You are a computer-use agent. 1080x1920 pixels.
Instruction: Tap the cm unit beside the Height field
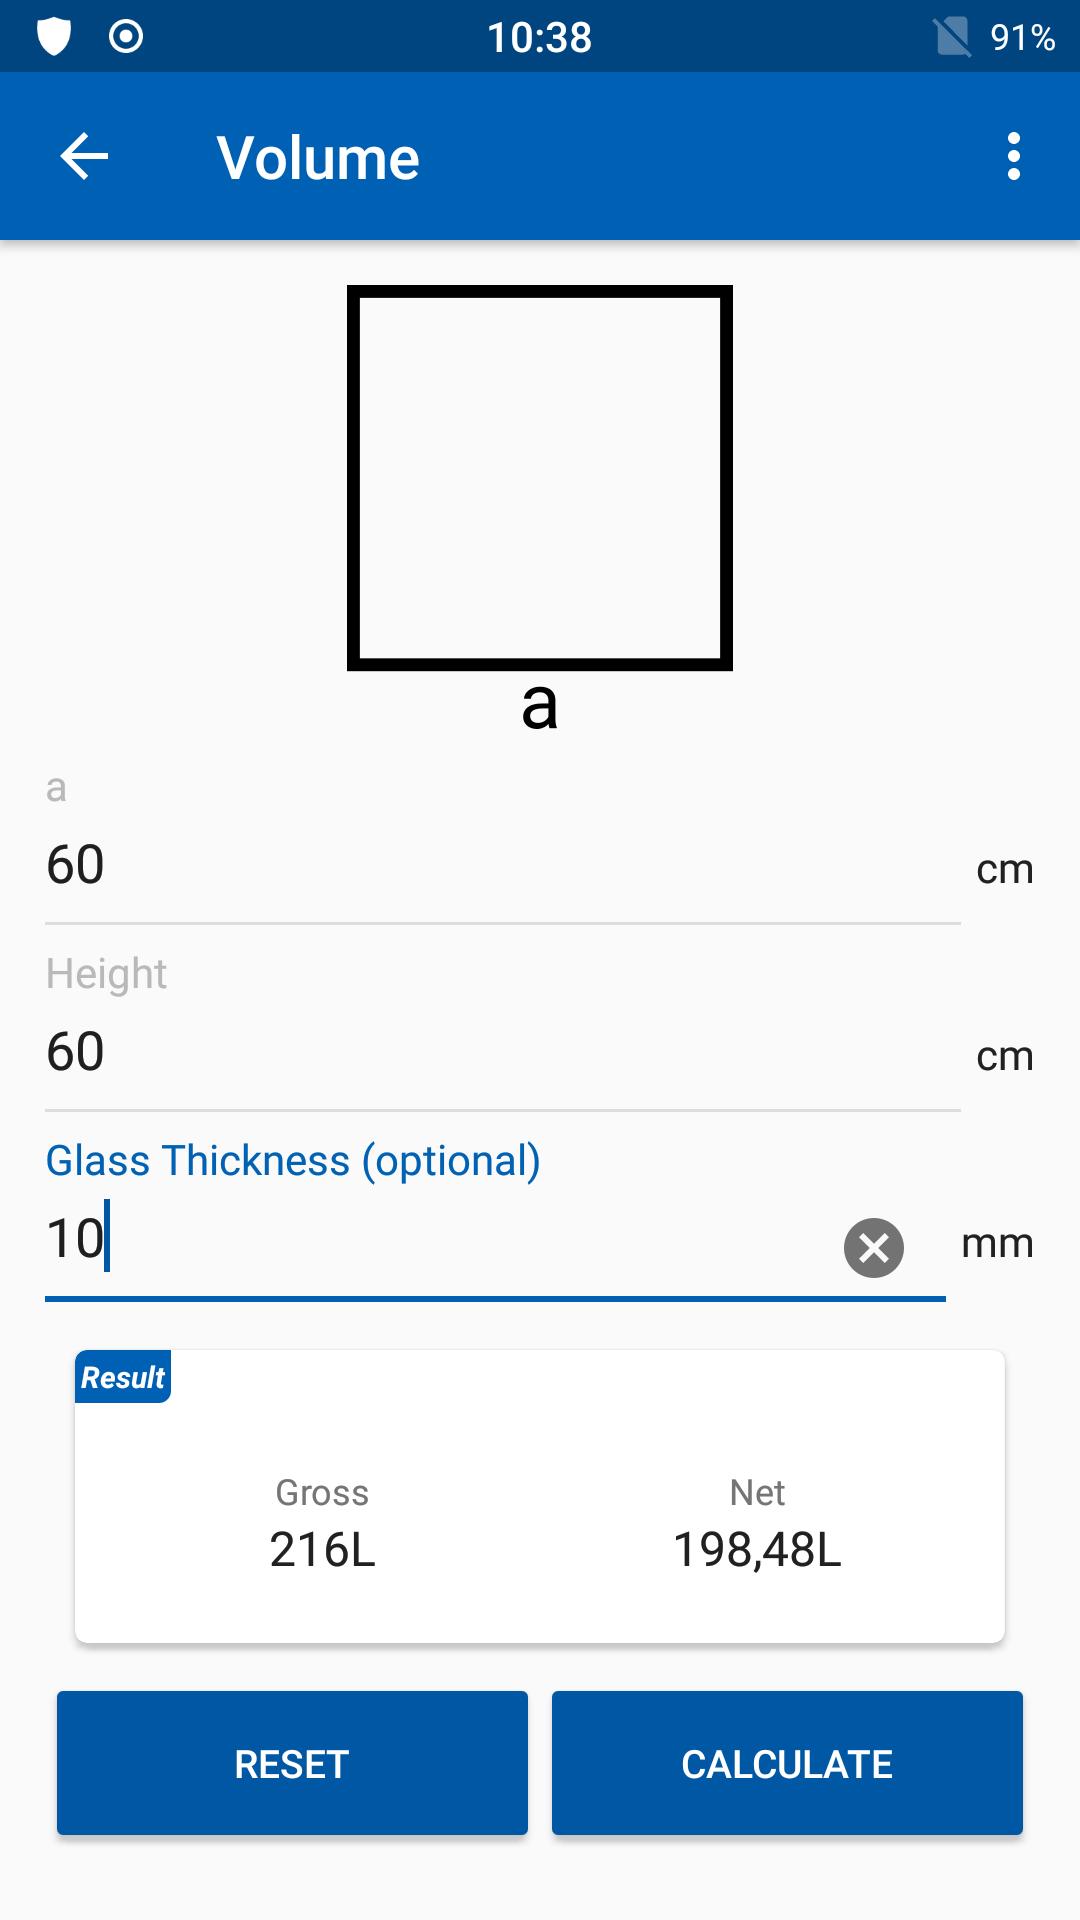tap(1005, 1055)
